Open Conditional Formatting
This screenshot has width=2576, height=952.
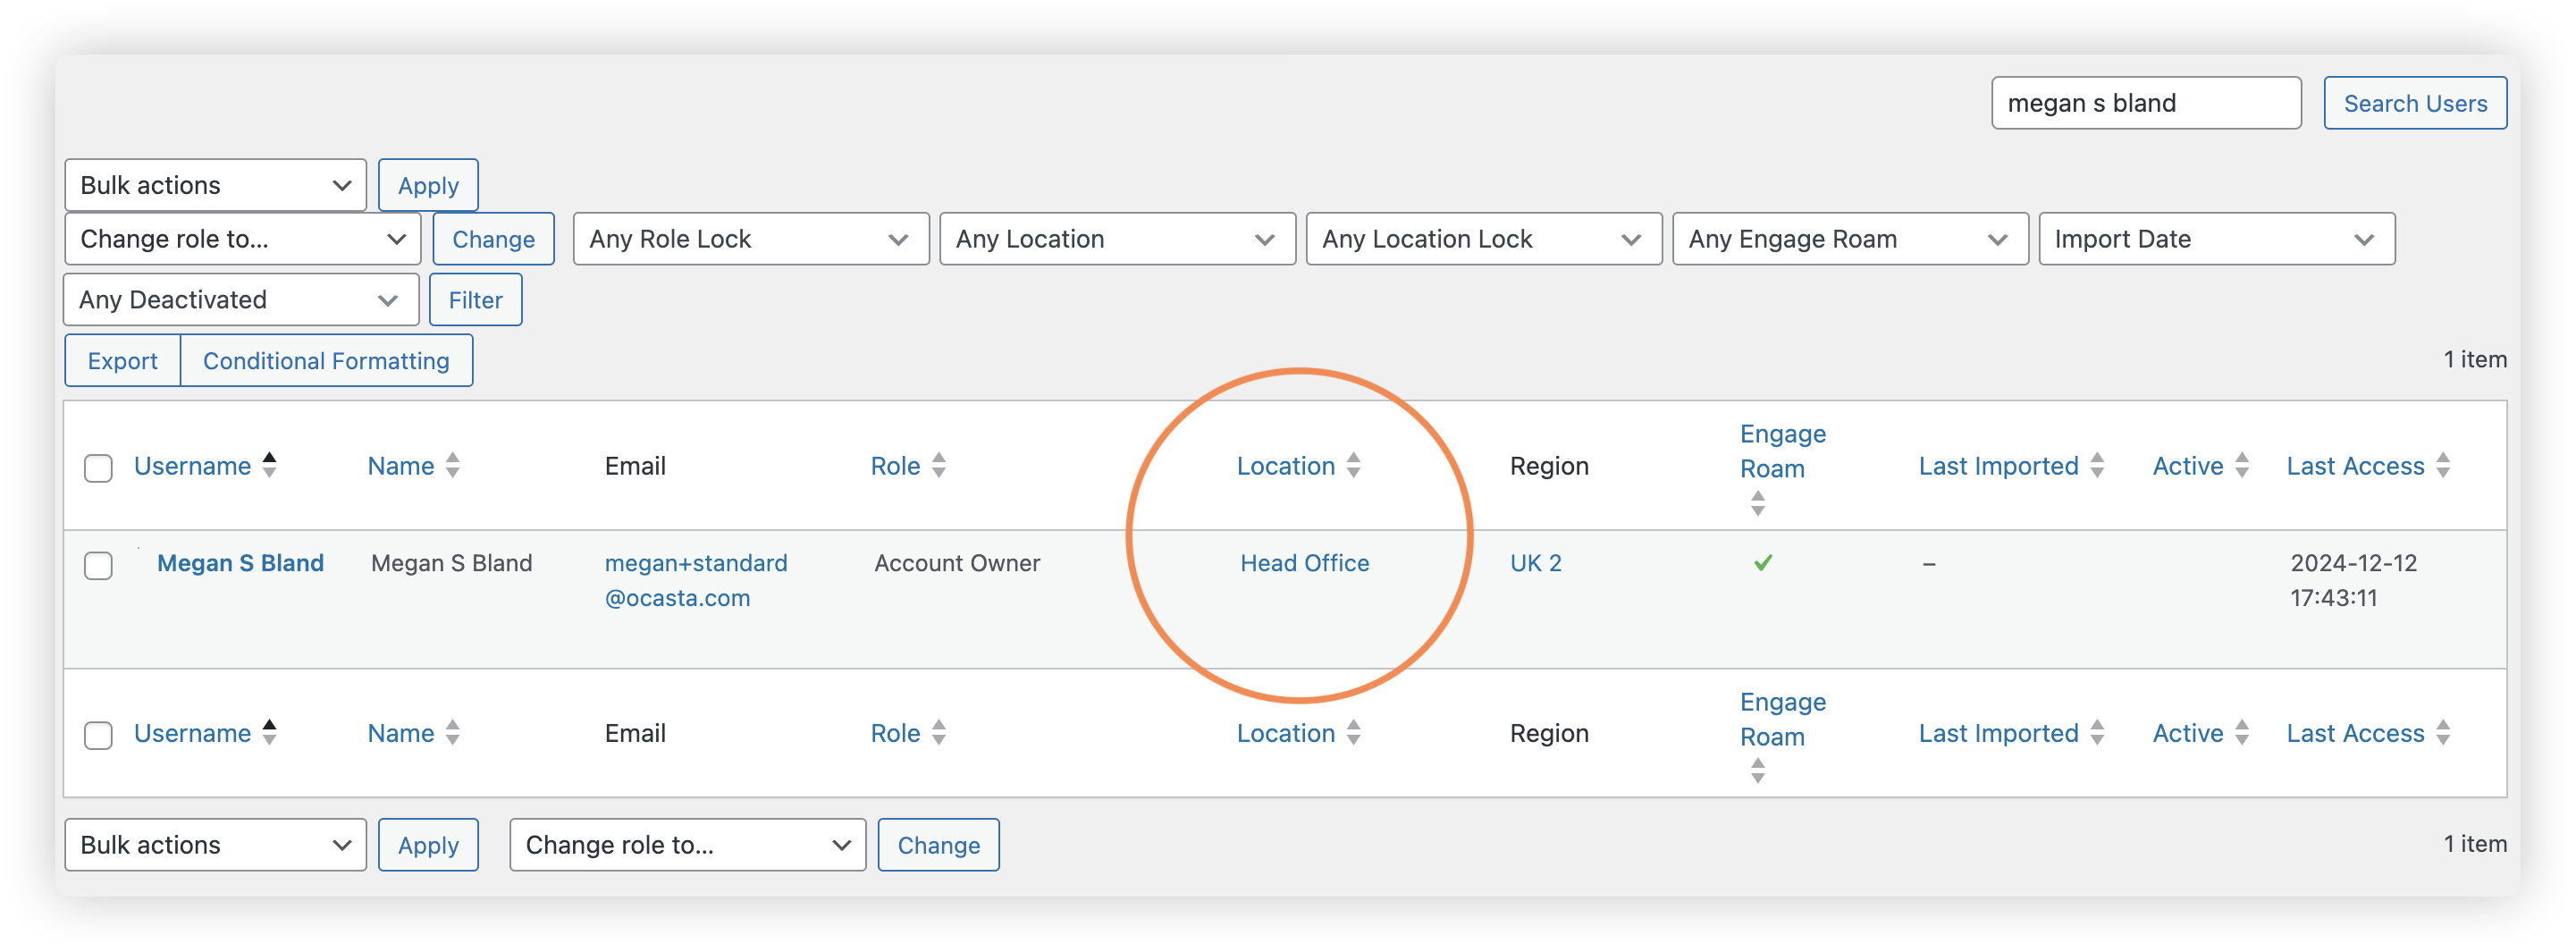point(326,361)
